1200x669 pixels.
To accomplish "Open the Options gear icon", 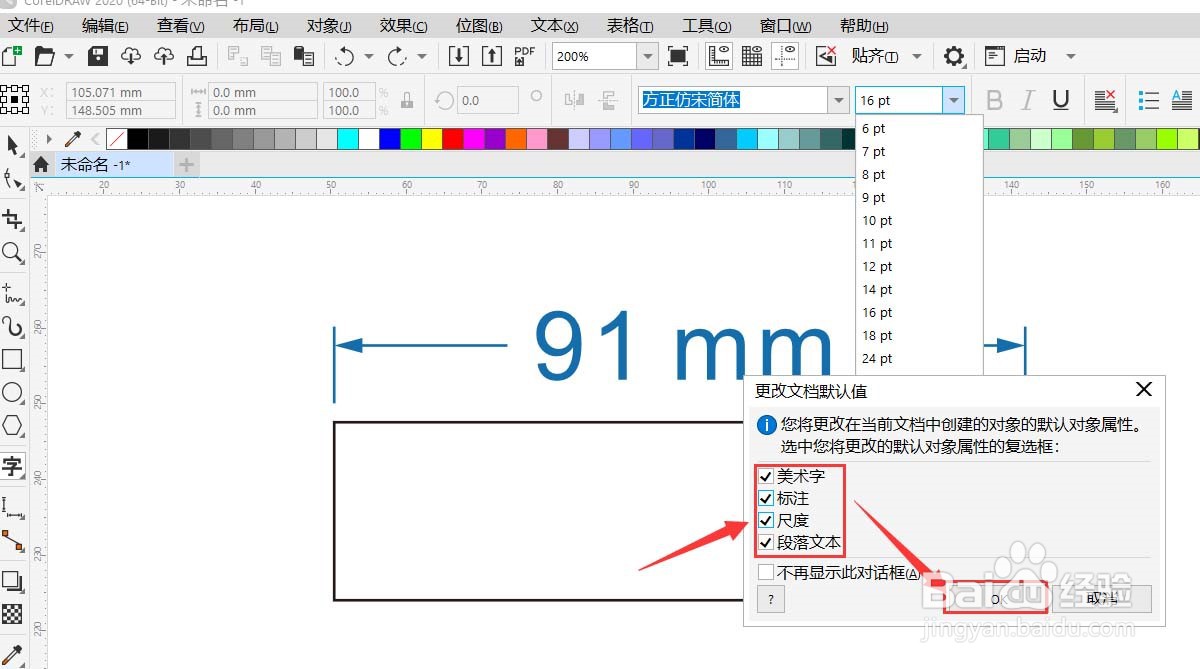I will 954,56.
